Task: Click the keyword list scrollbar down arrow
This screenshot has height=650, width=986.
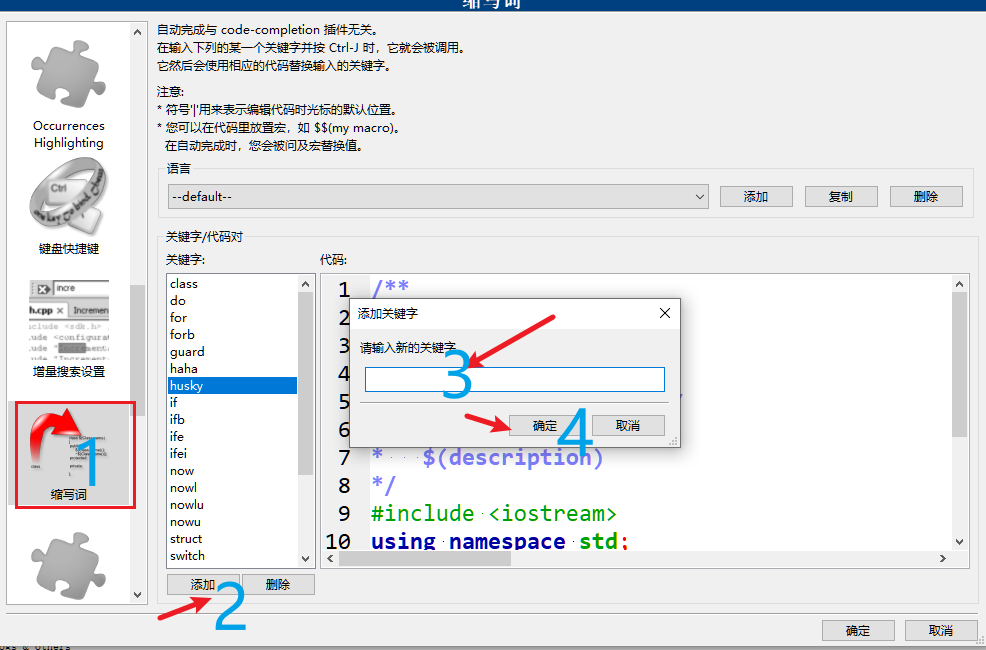Action: [305, 560]
